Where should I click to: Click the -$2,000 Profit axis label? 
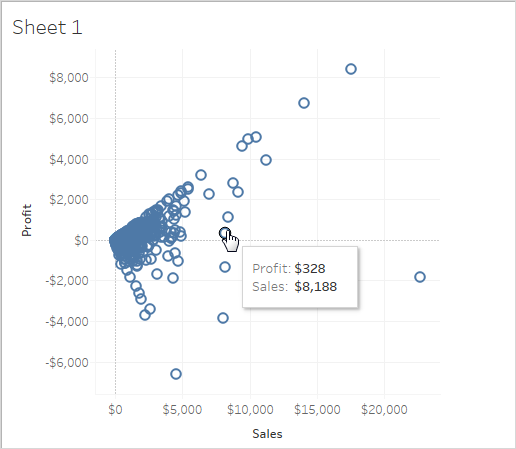(x=67, y=281)
